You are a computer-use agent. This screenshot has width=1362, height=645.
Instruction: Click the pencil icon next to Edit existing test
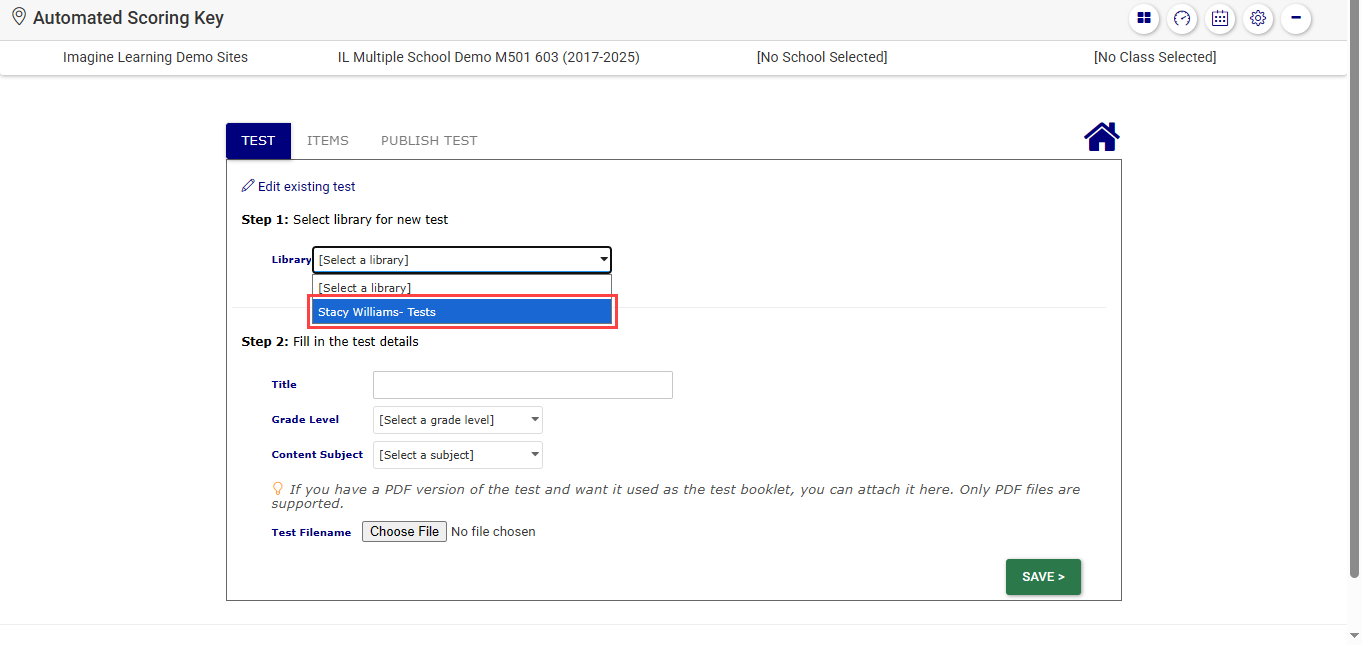tap(247, 185)
